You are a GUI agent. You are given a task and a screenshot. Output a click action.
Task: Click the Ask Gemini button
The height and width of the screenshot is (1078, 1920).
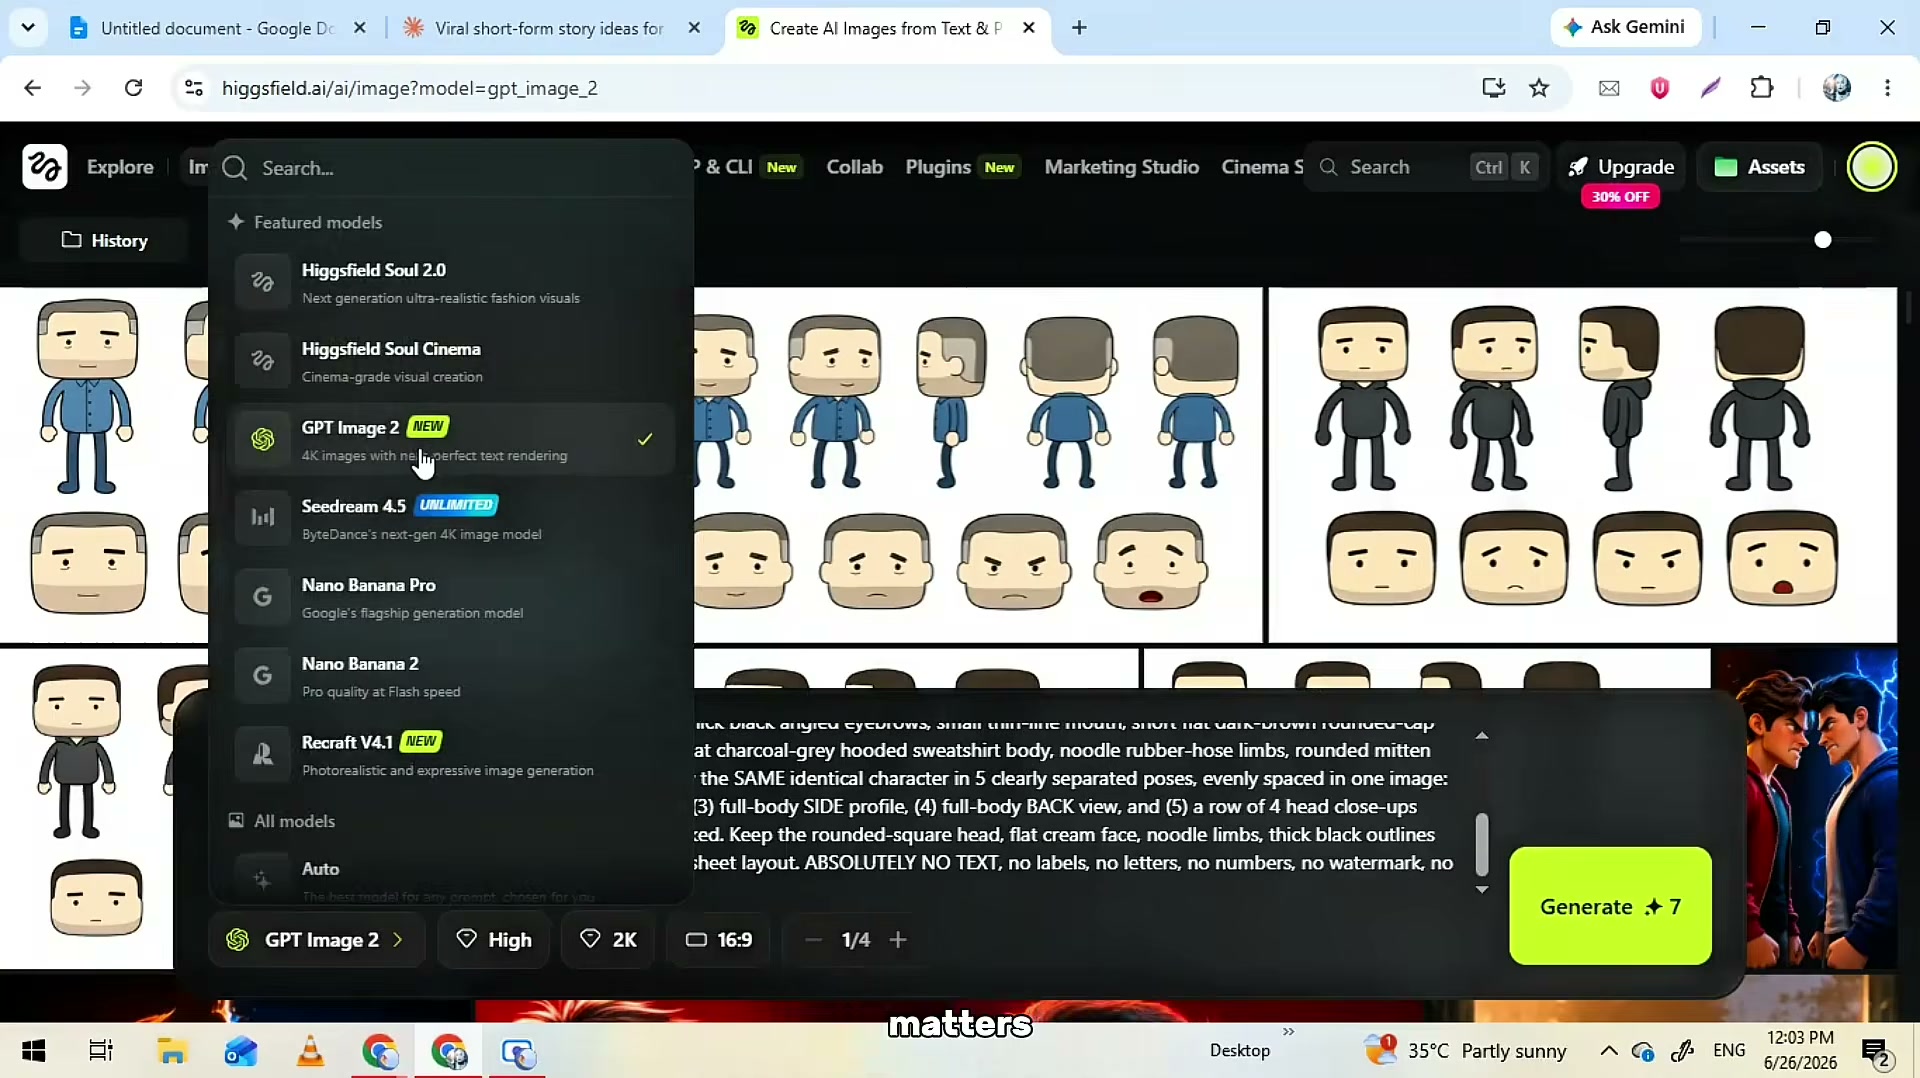pyautogui.click(x=1624, y=27)
